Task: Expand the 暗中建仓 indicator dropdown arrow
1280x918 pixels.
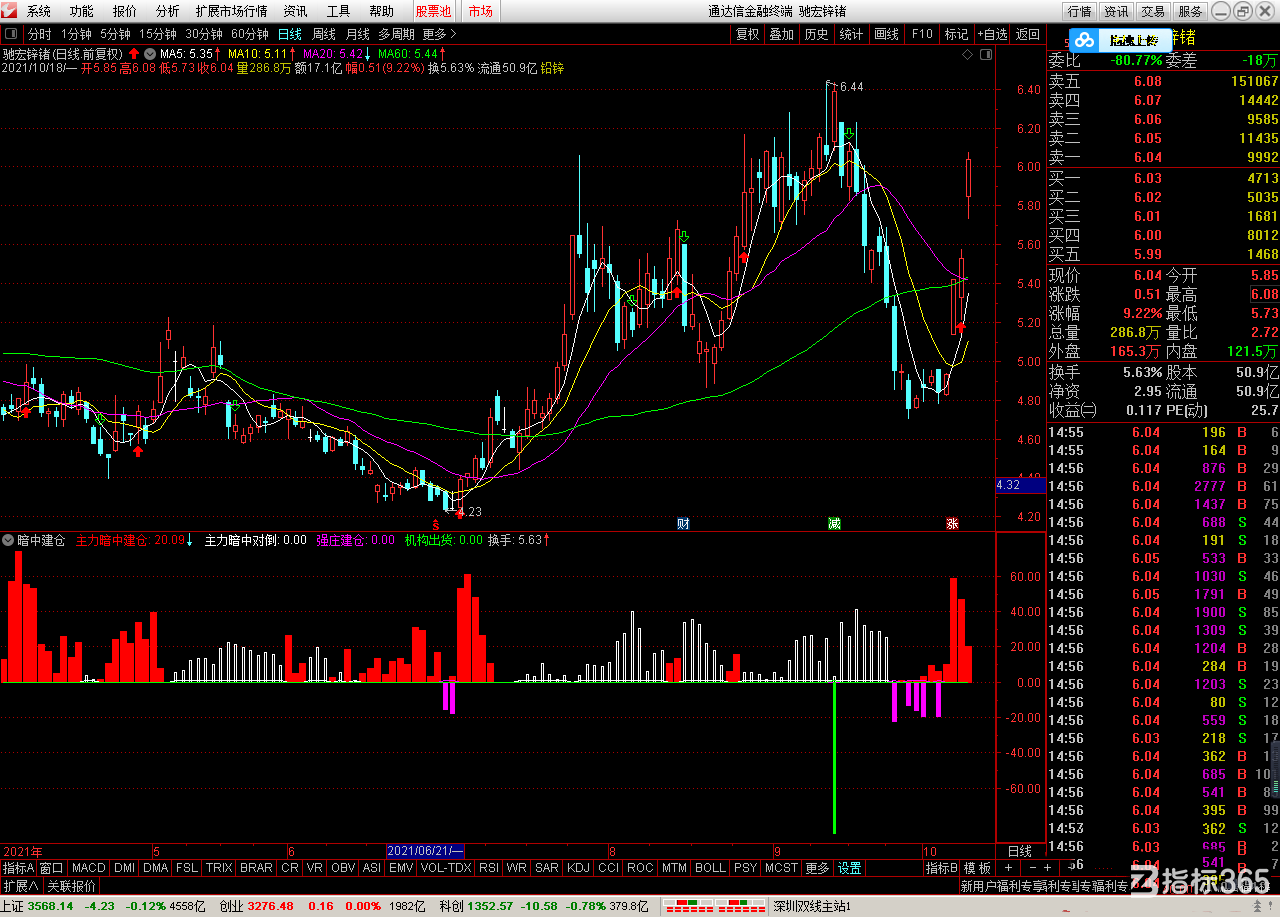Action: (x=8, y=540)
